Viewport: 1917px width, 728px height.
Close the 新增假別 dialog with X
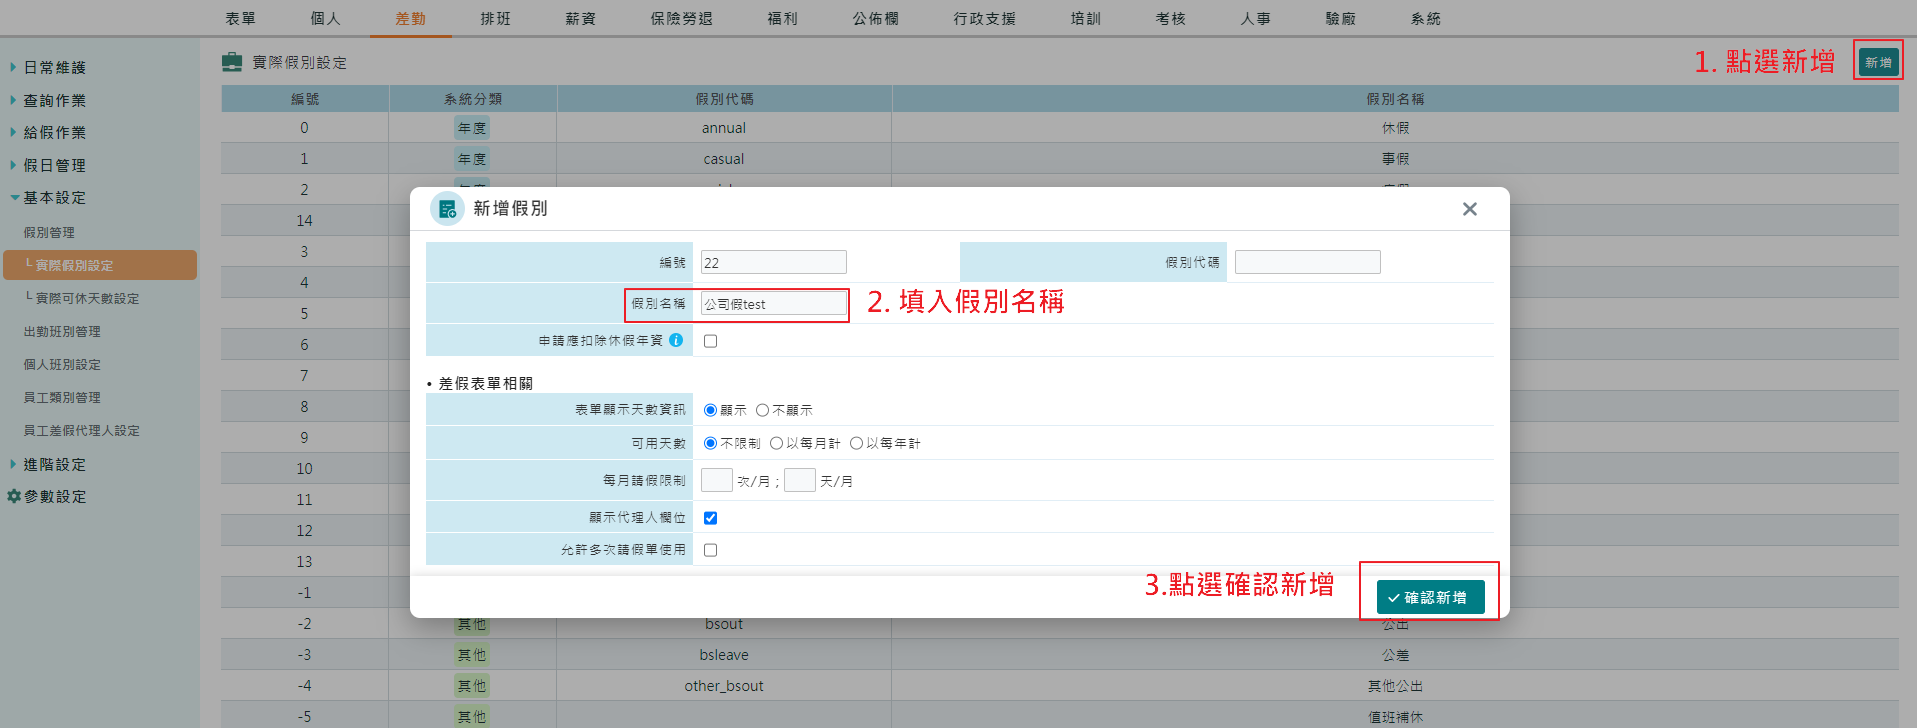(1469, 209)
